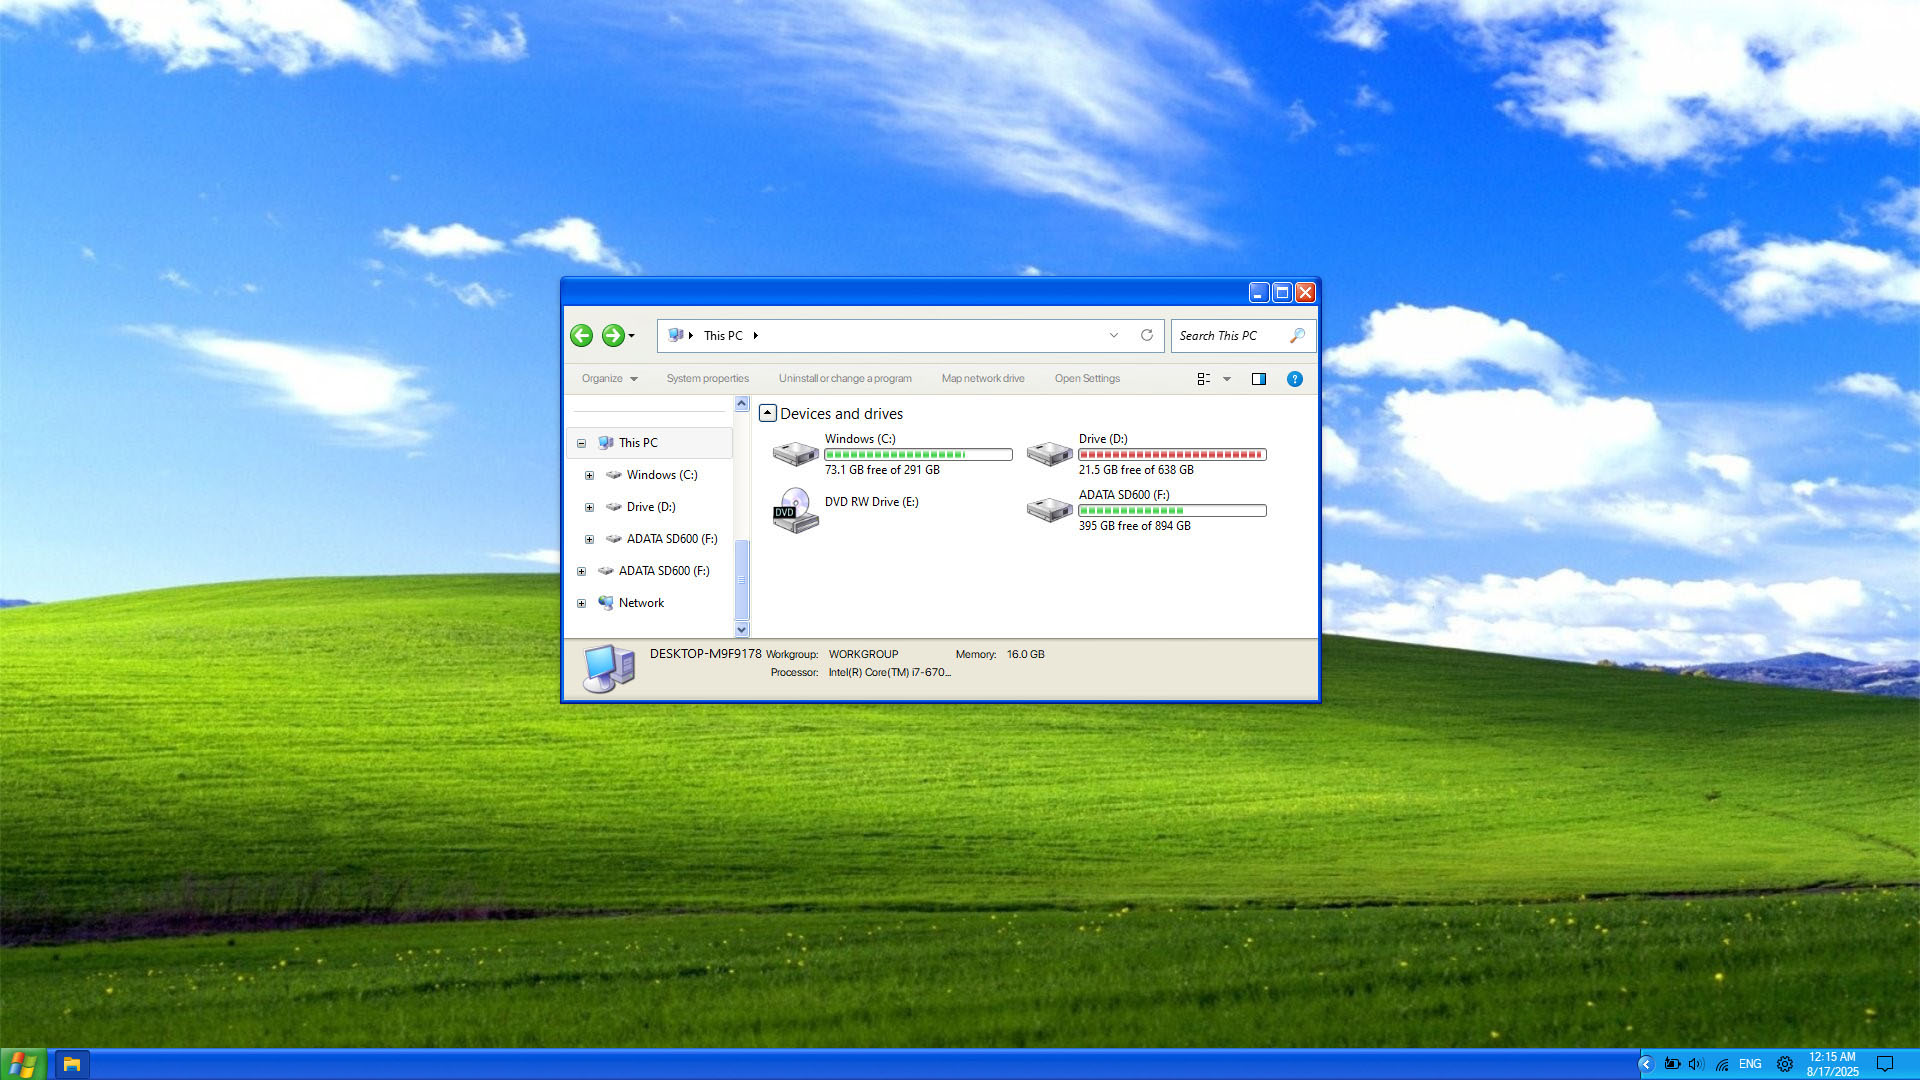Open the Windows (C:) drive
This screenshot has width=1920, height=1080.
click(795, 454)
